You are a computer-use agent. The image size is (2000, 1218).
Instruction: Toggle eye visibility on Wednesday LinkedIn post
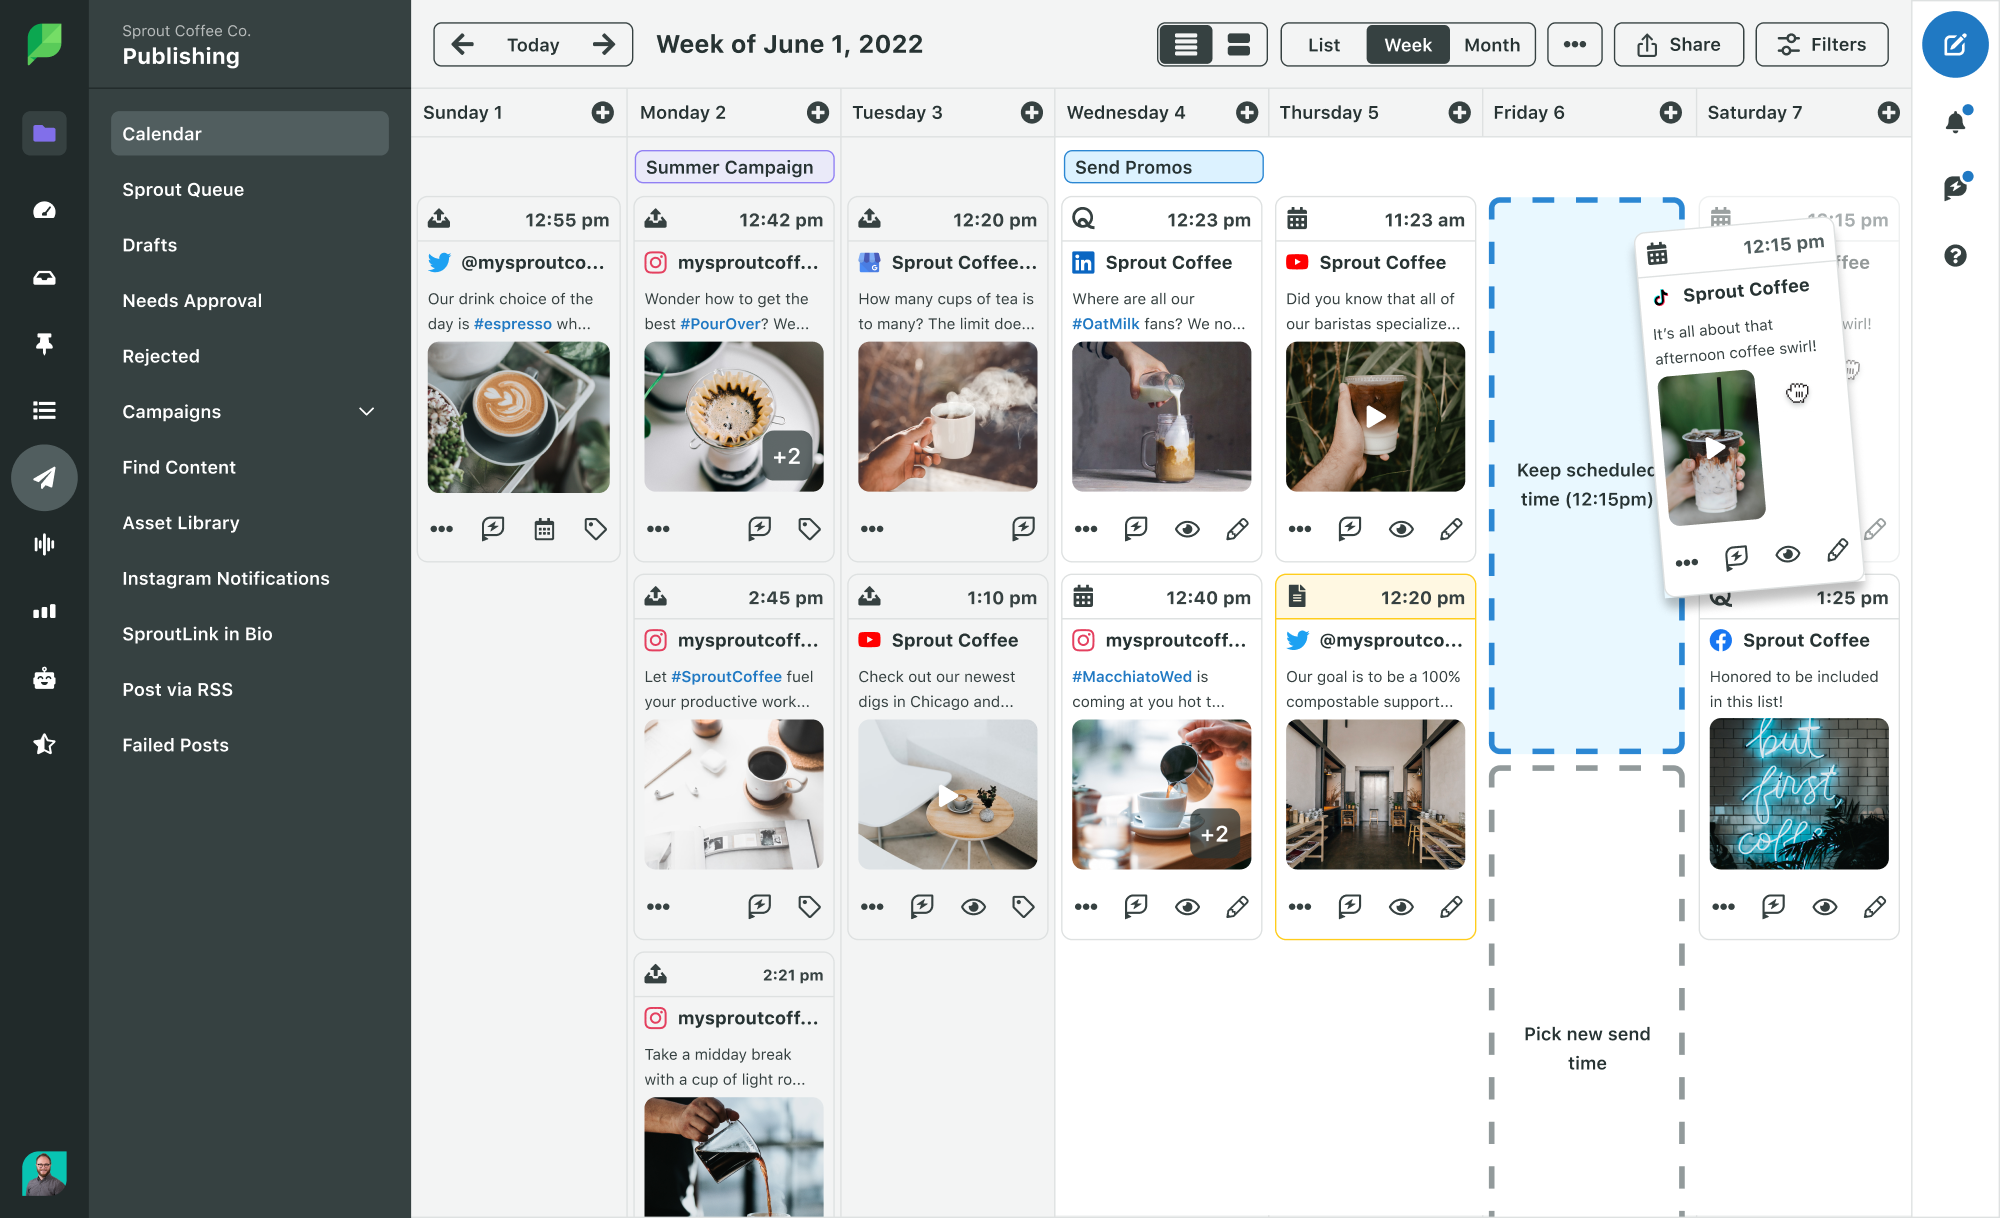tap(1187, 528)
